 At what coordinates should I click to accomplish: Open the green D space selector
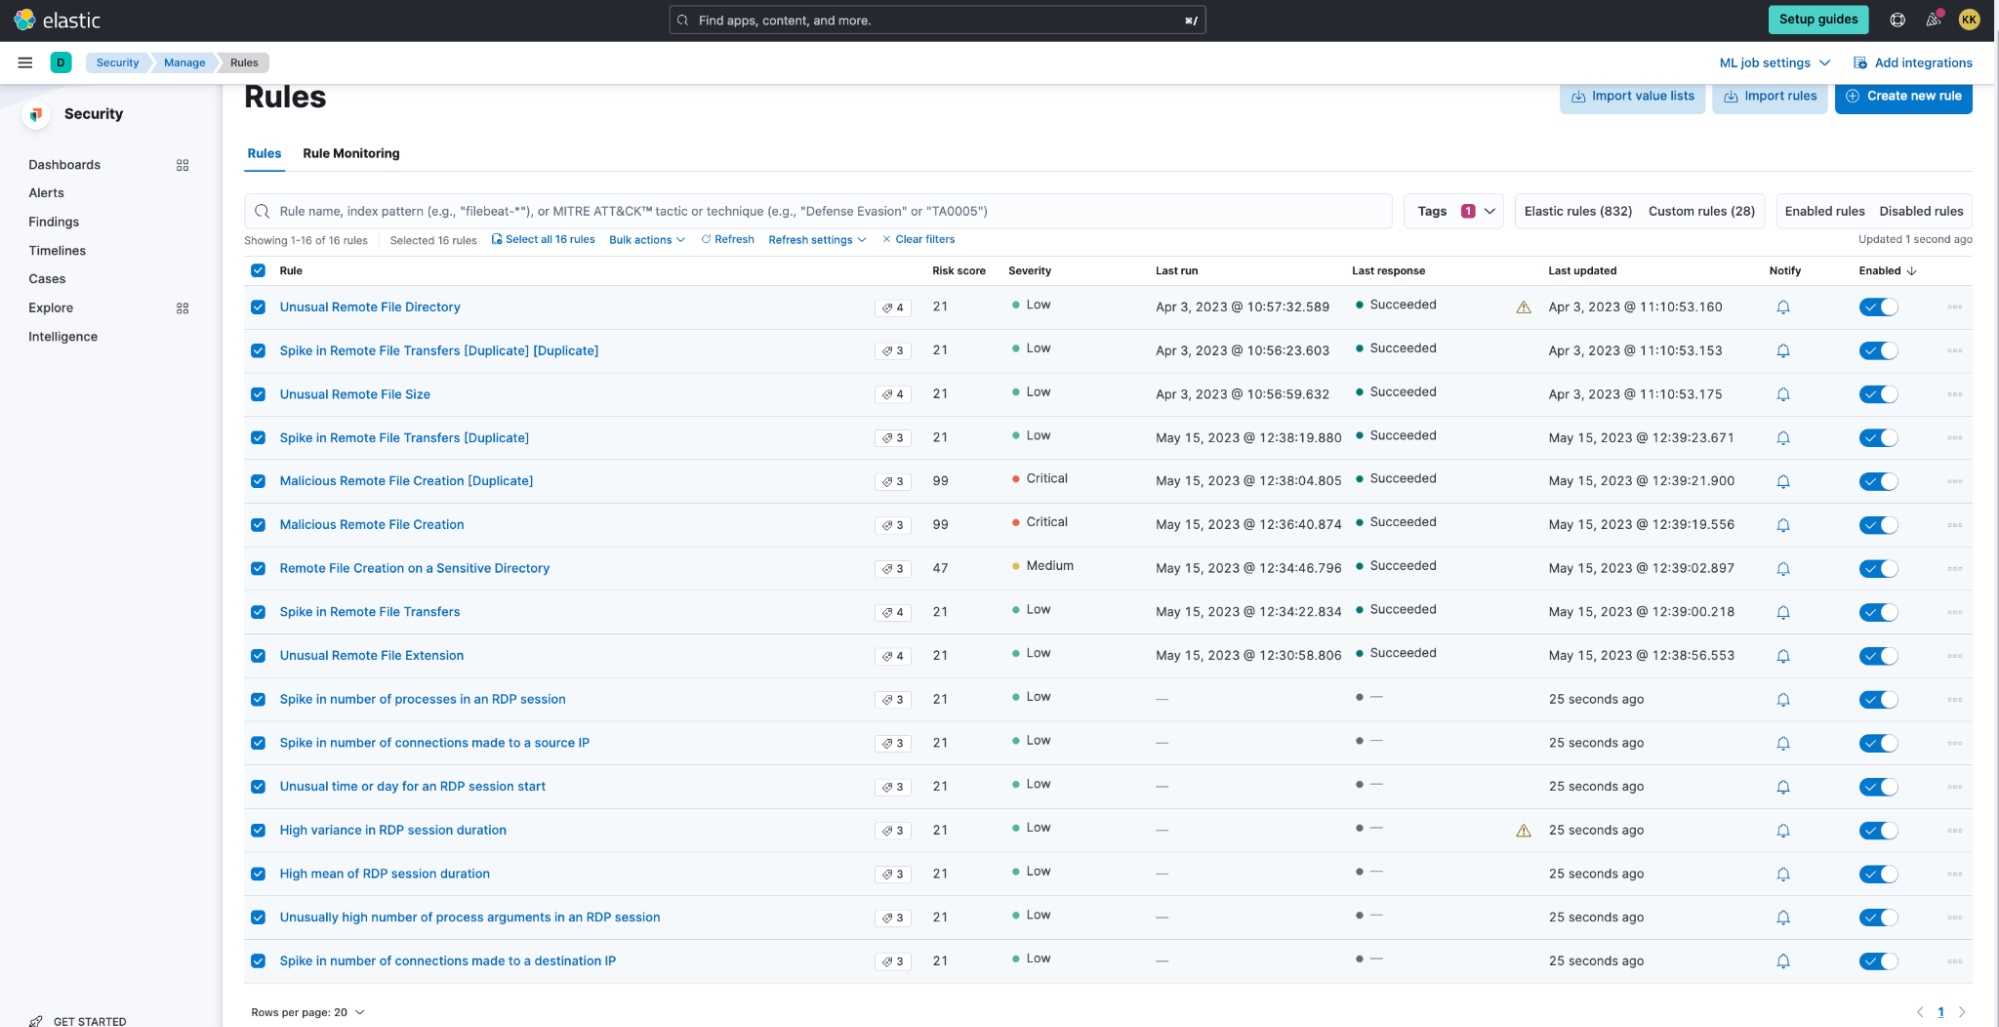click(61, 62)
